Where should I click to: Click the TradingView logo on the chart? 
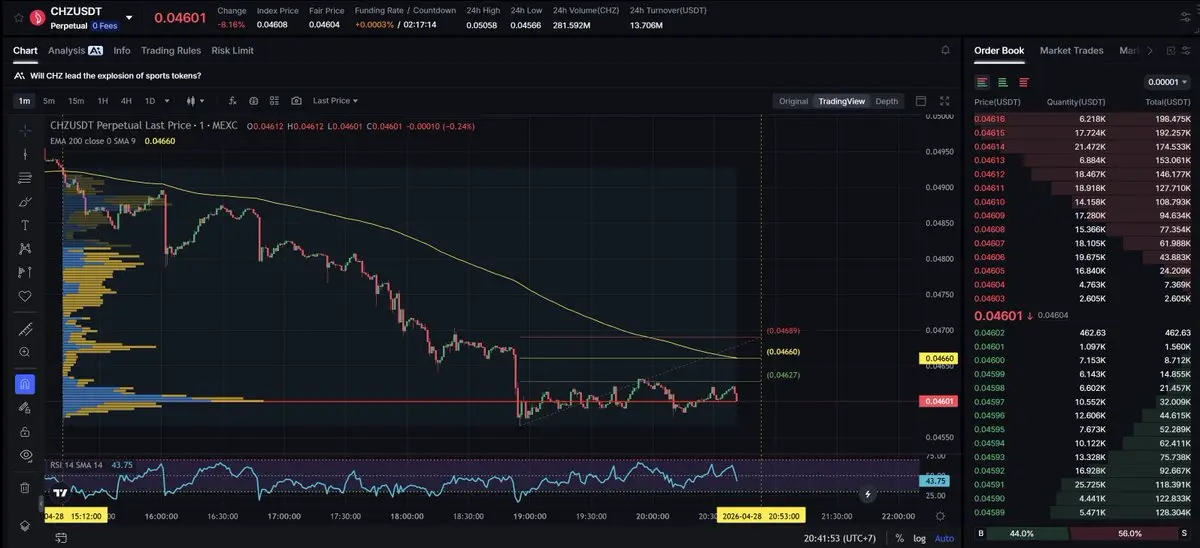(60, 493)
